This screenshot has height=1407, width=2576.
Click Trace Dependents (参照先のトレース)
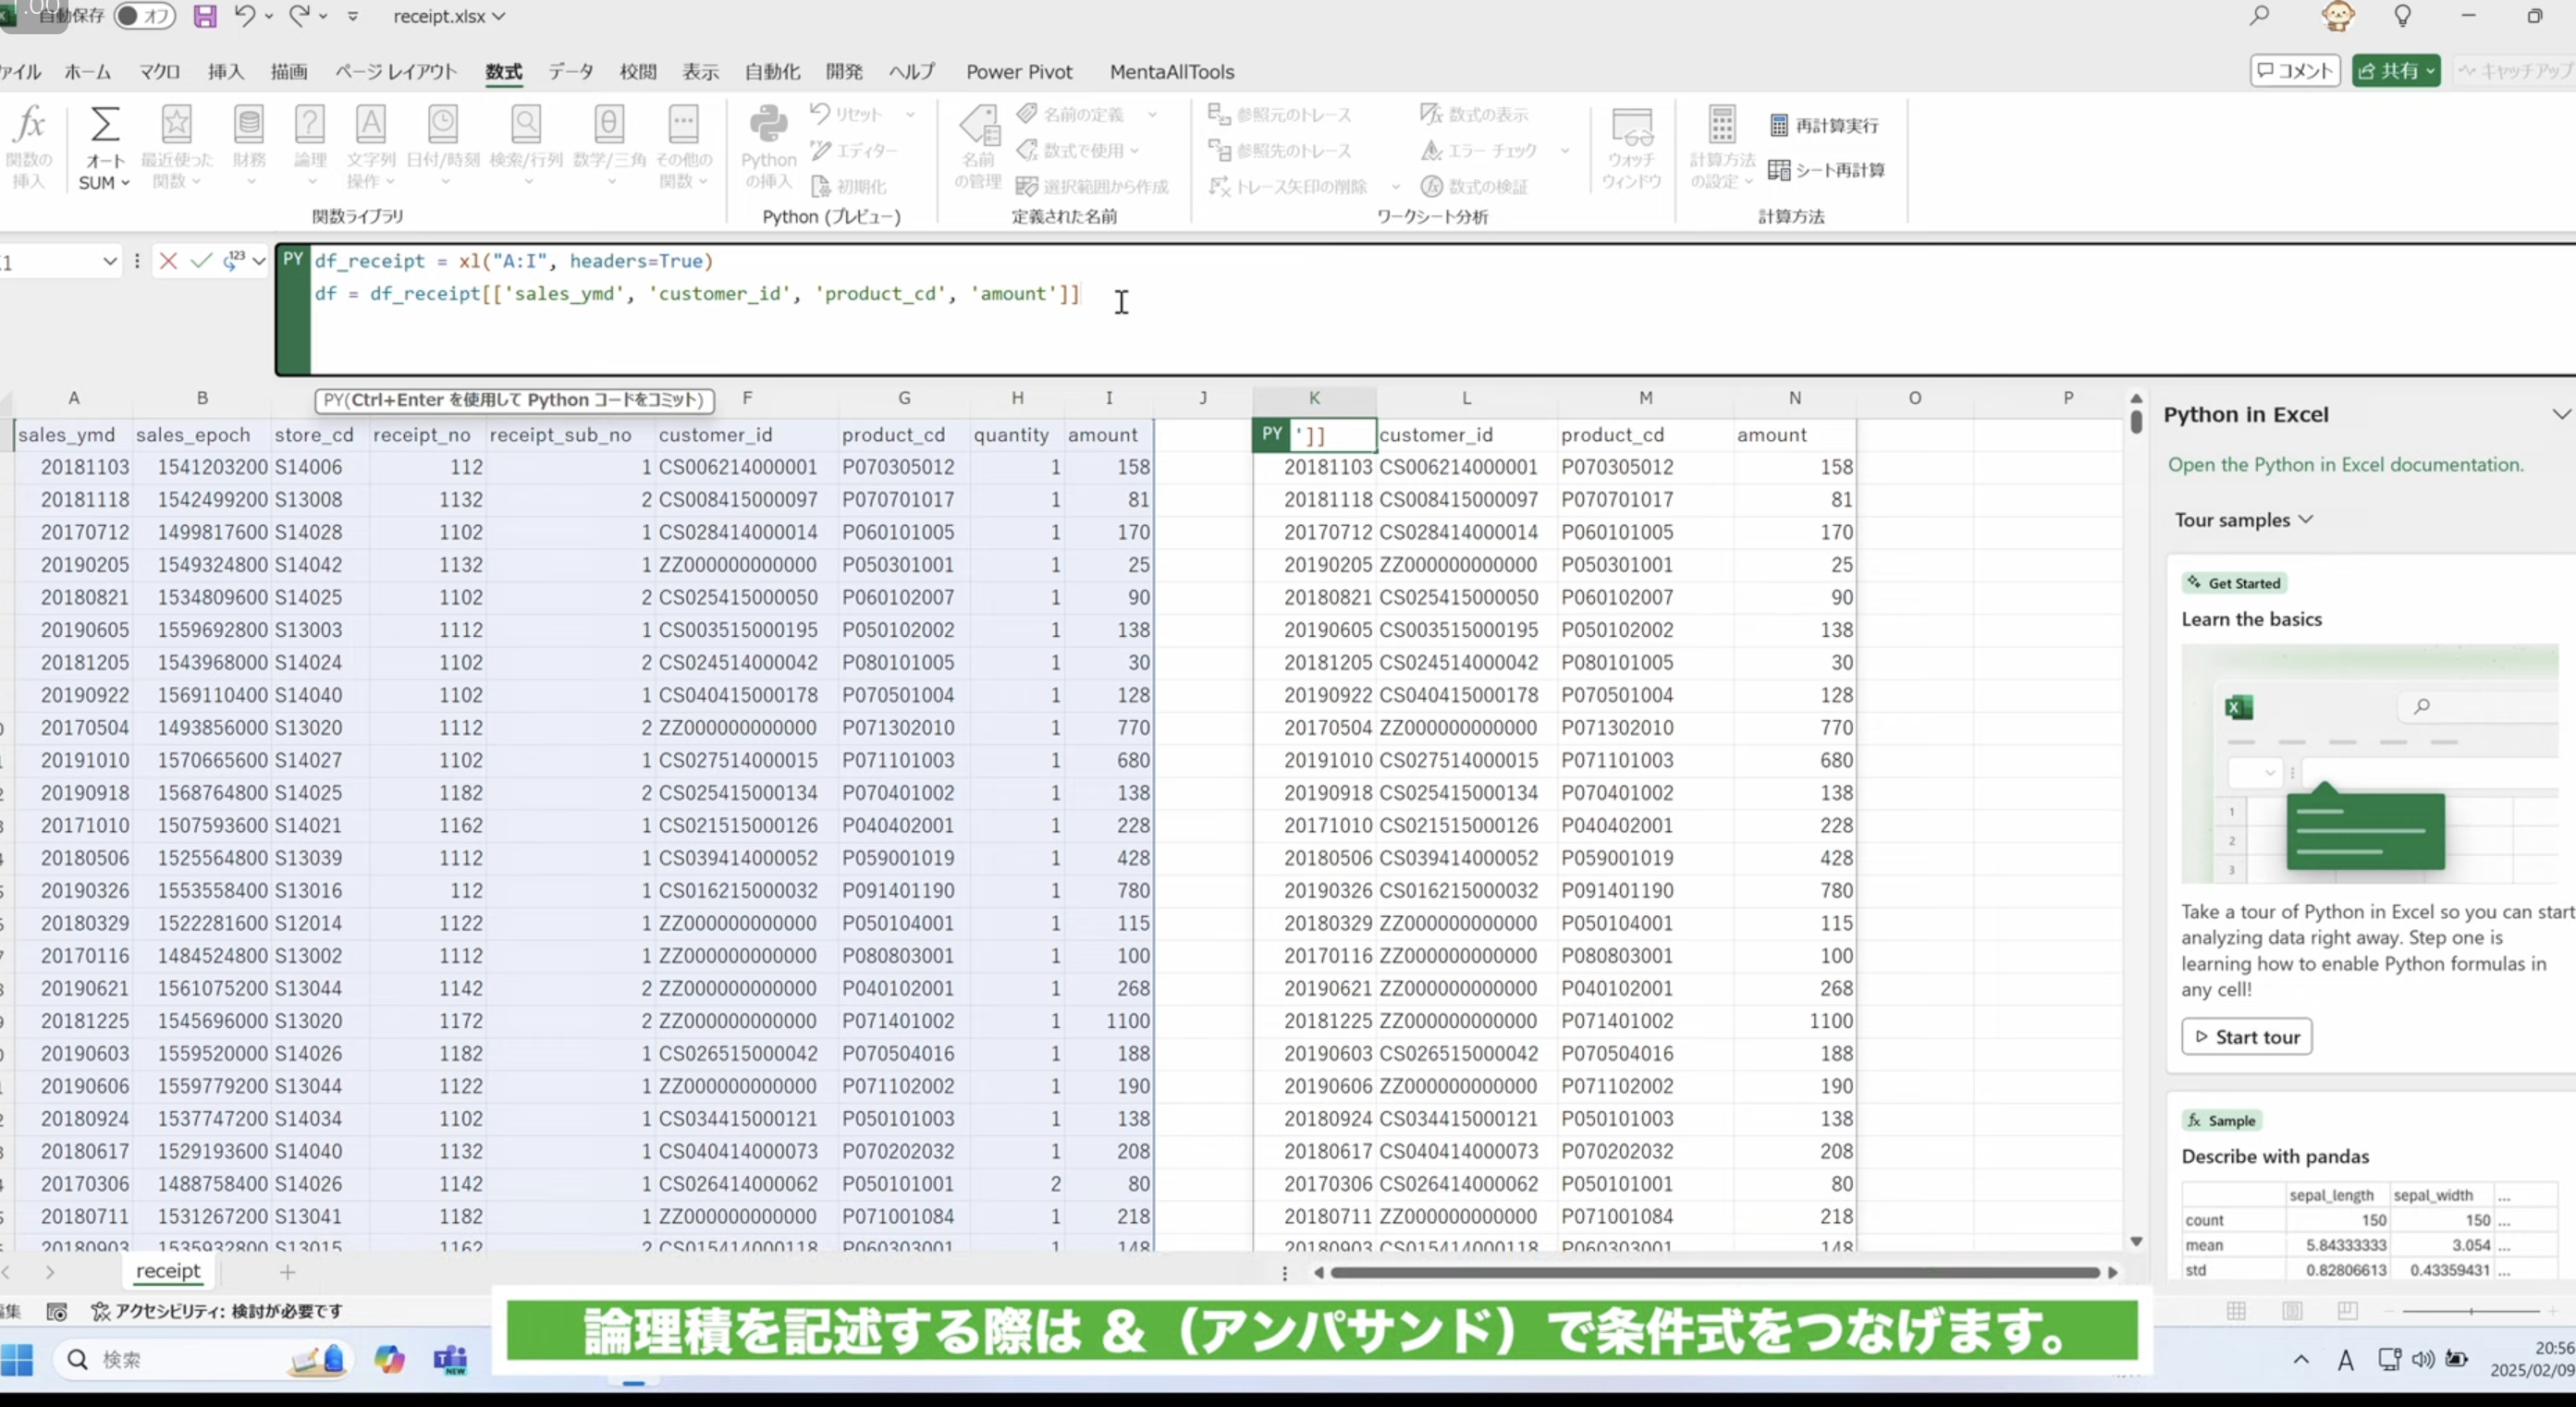point(1280,150)
